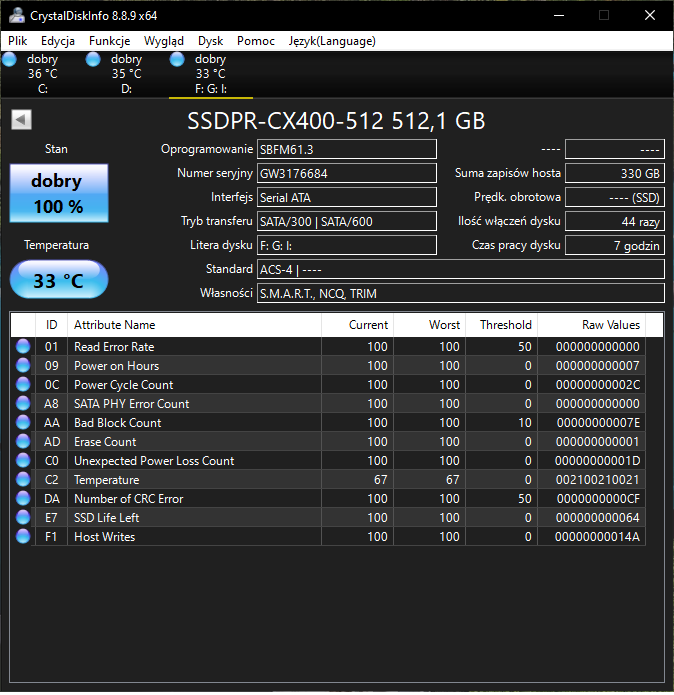Click the Prędk. obrotowa value ---- (SSD)
Viewport: 674px width, 695px height.
click(615, 197)
